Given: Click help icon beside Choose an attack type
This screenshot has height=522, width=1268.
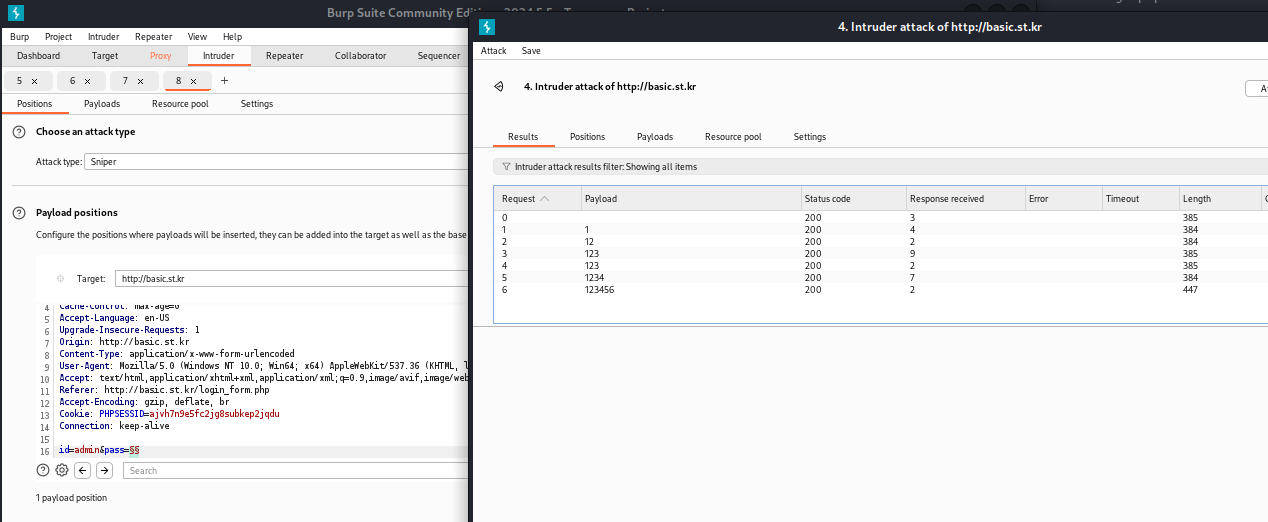Looking at the screenshot, I should 19,132.
